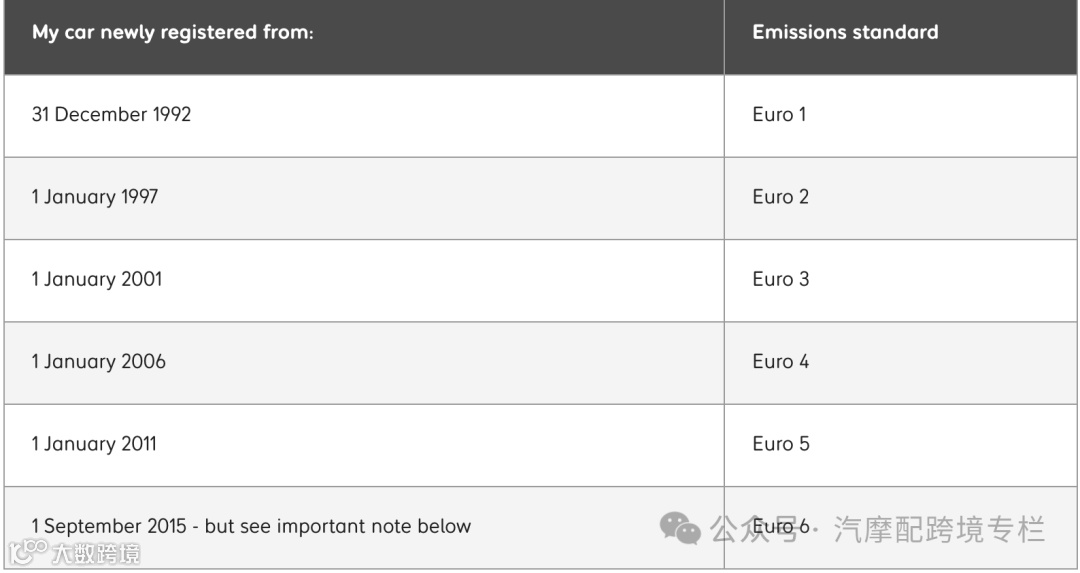
Task: Click the 汽摩配跨境专栏 watermark text
Action: [938, 528]
